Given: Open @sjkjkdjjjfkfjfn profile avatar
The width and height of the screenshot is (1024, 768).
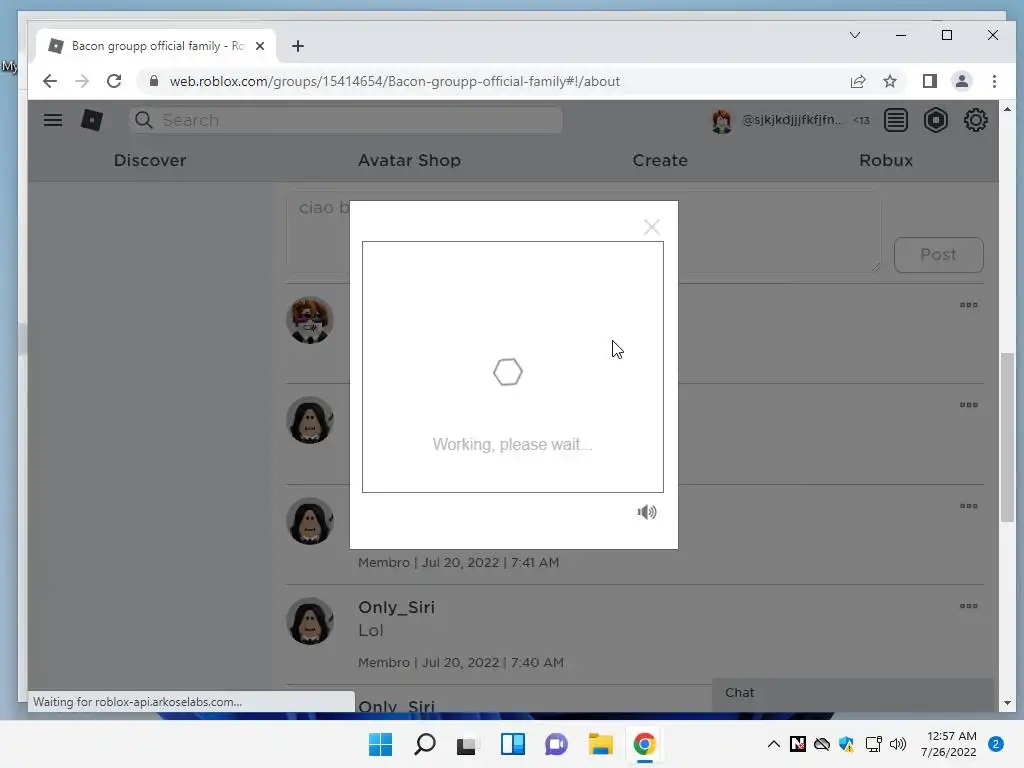Looking at the screenshot, I should click(x=722, y=121).
